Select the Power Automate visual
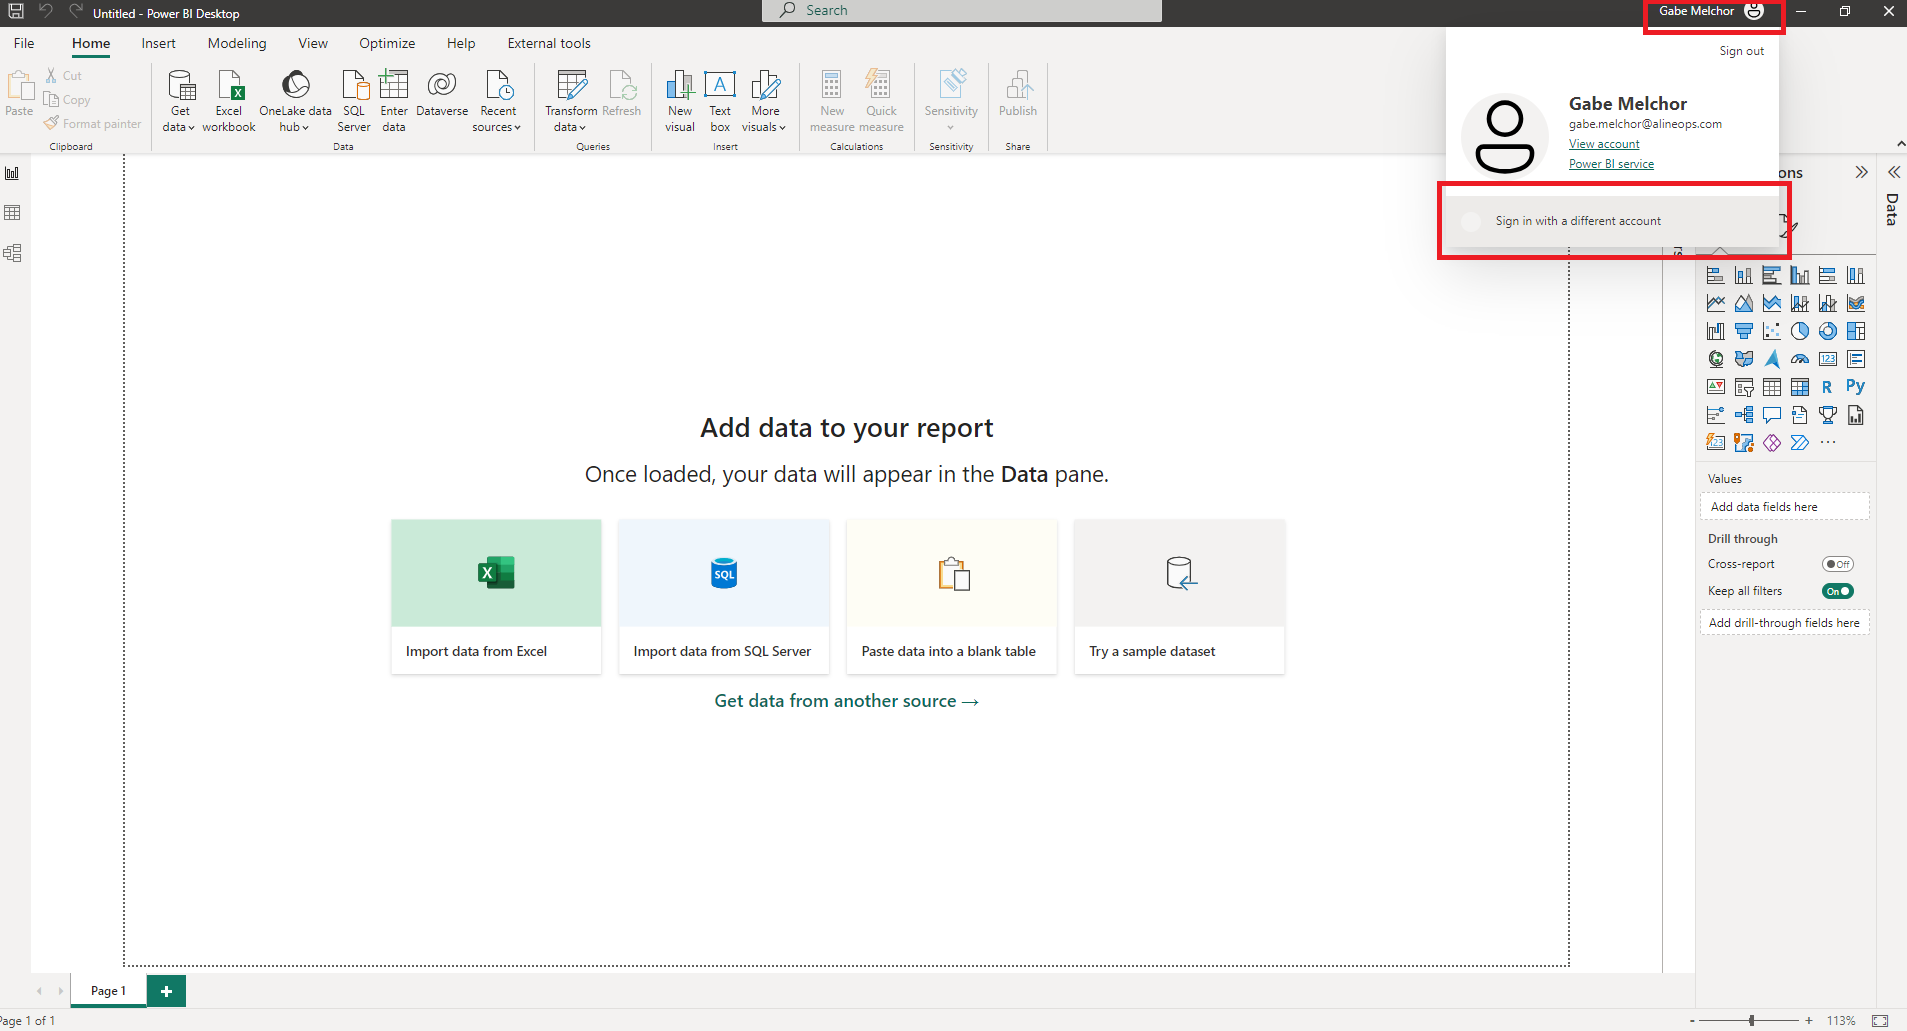The width and height of the screenshot is (1907, 1031). (x=1800, y=443)
